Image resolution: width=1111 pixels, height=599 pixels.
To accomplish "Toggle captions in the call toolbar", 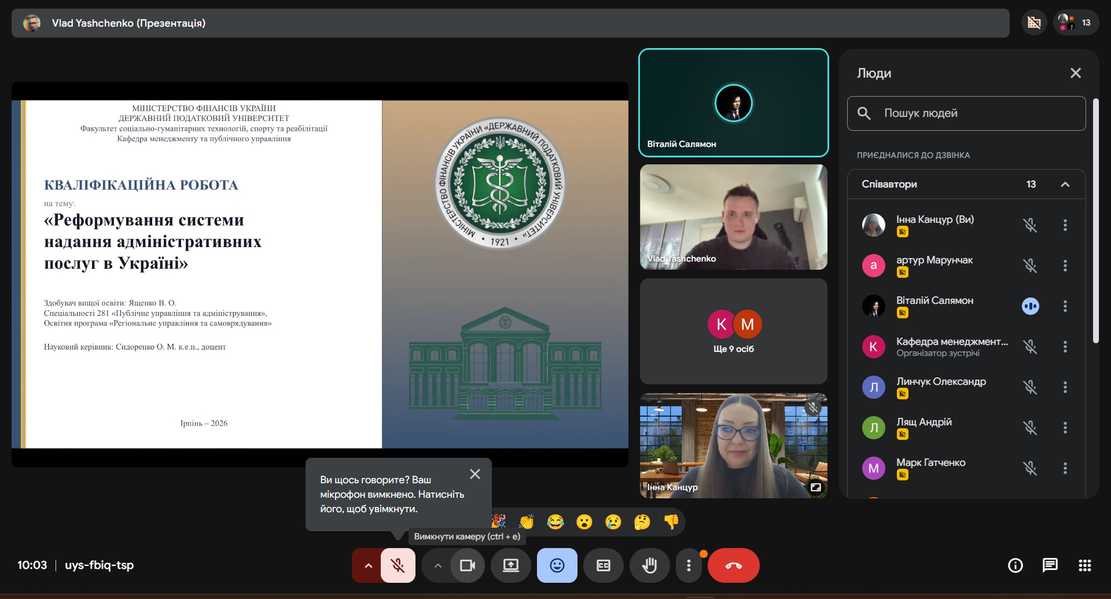I will tap(603, 565).
